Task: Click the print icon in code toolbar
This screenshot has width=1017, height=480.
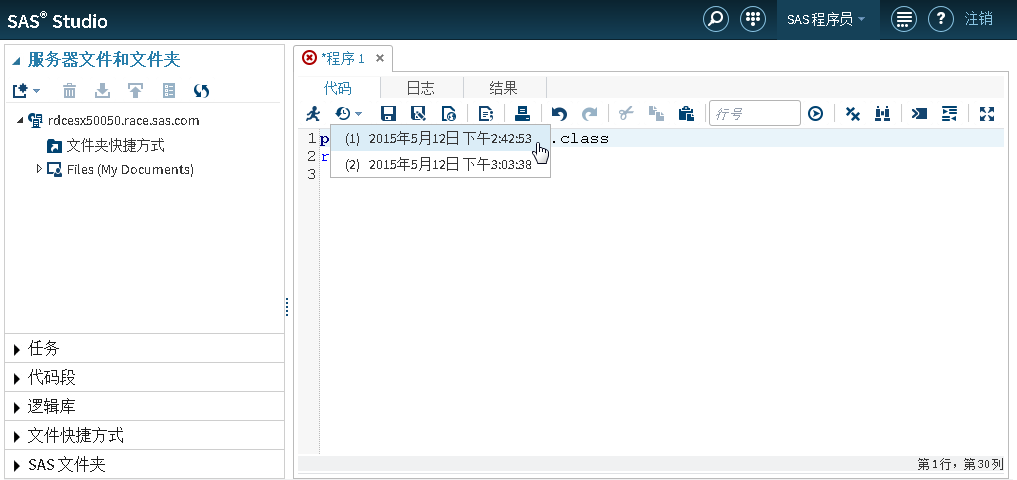Action: click(522, 114)
